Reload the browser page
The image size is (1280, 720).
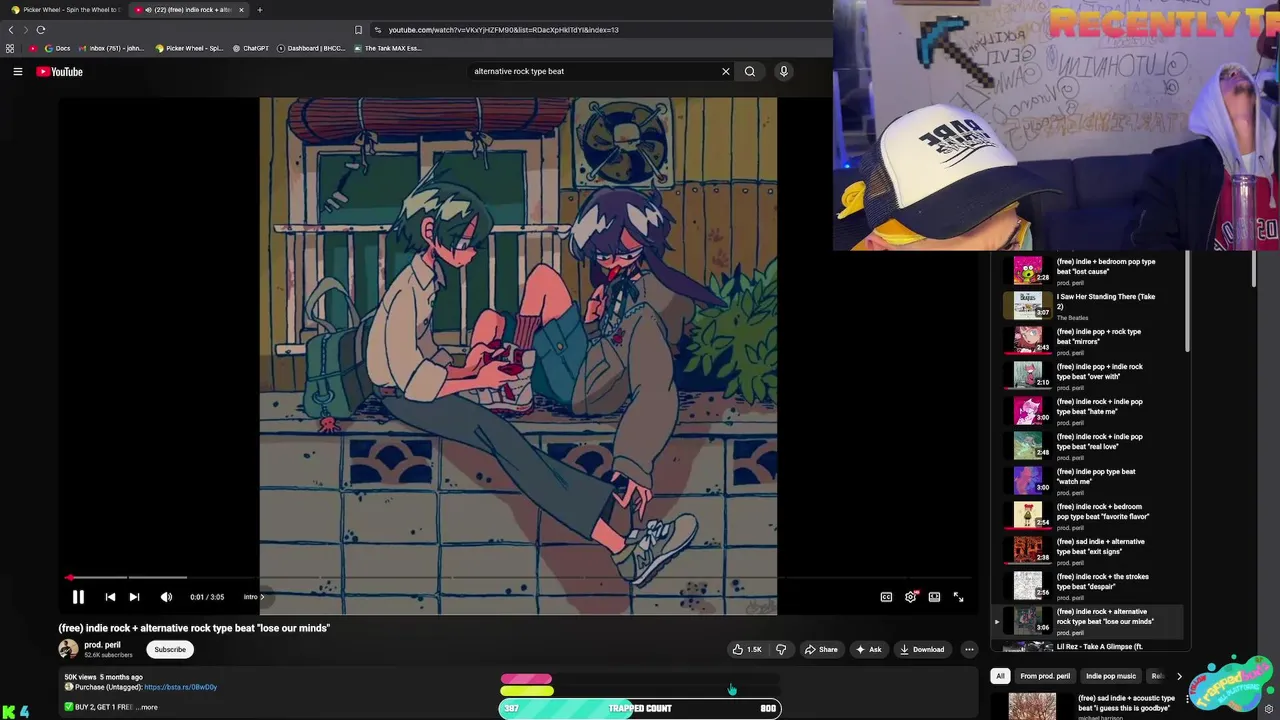(41, 29)
